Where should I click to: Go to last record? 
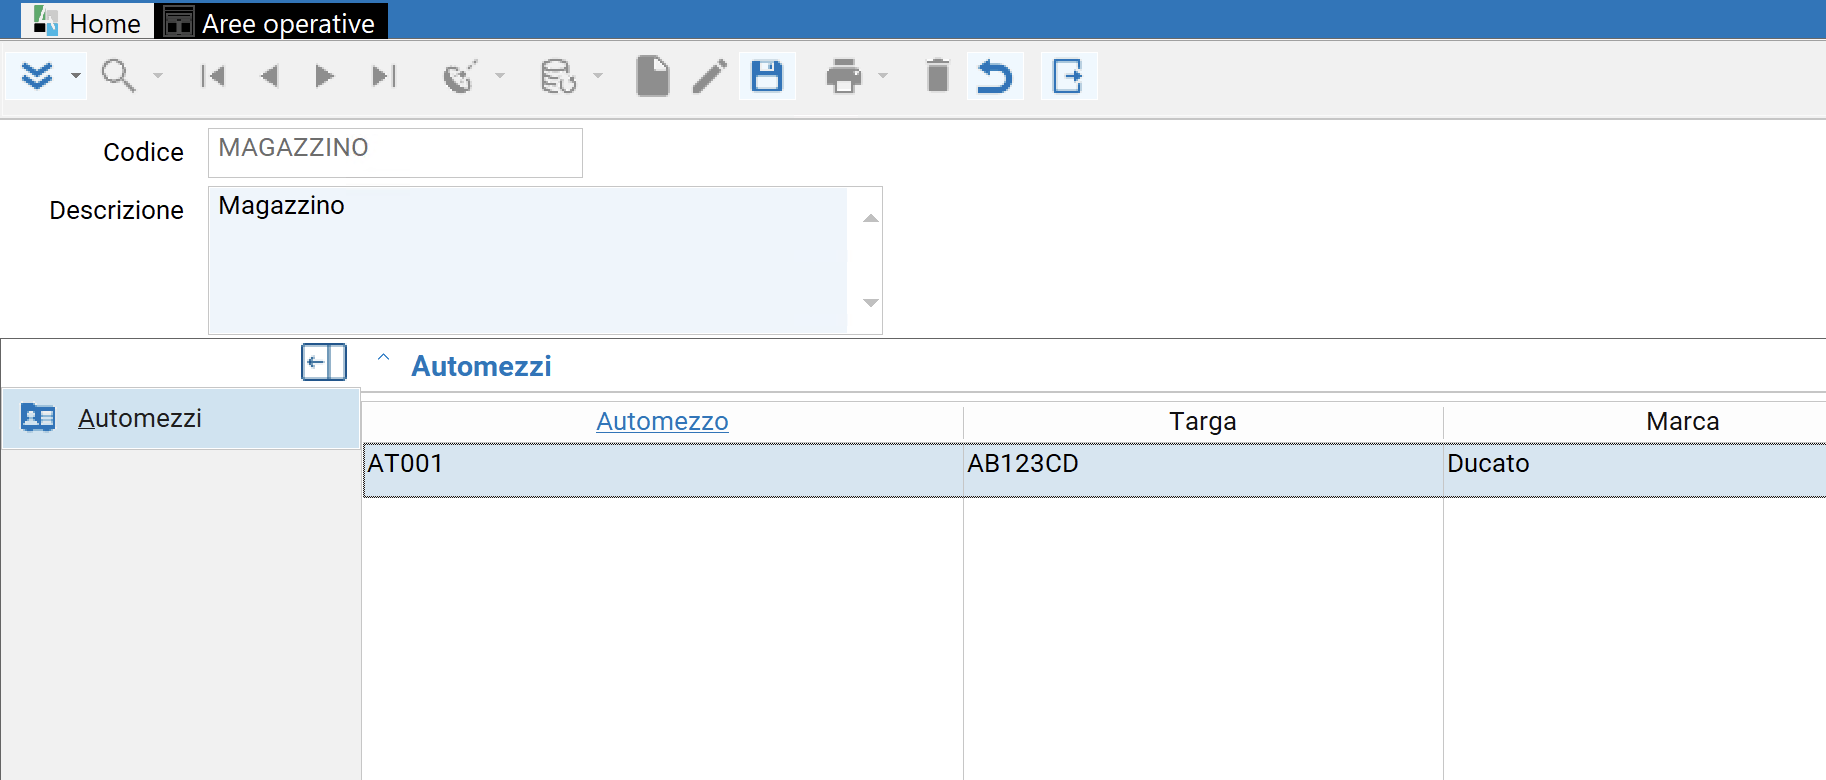[x=384, y=76]
